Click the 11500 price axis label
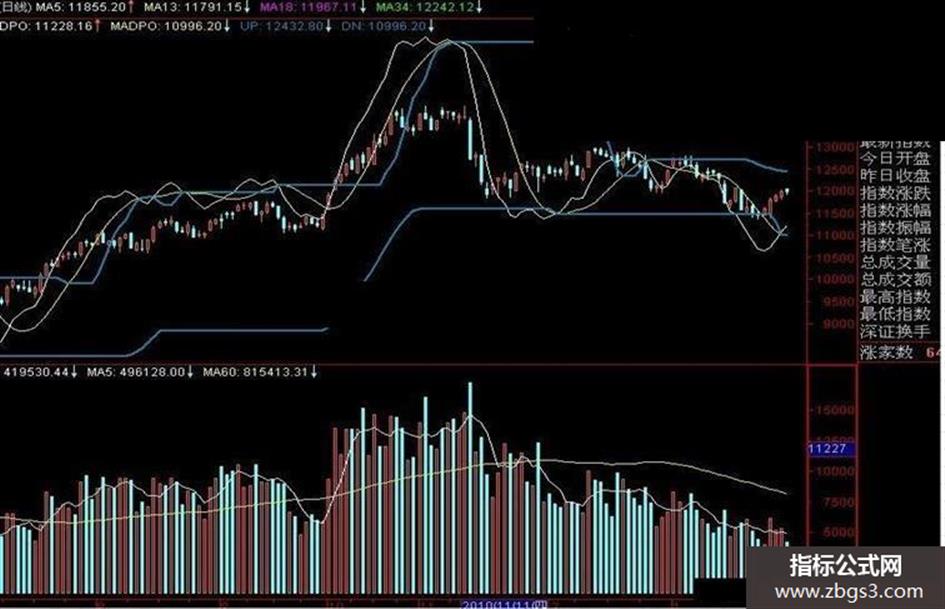This screenshot has height=609, width=945. point(835,214)
